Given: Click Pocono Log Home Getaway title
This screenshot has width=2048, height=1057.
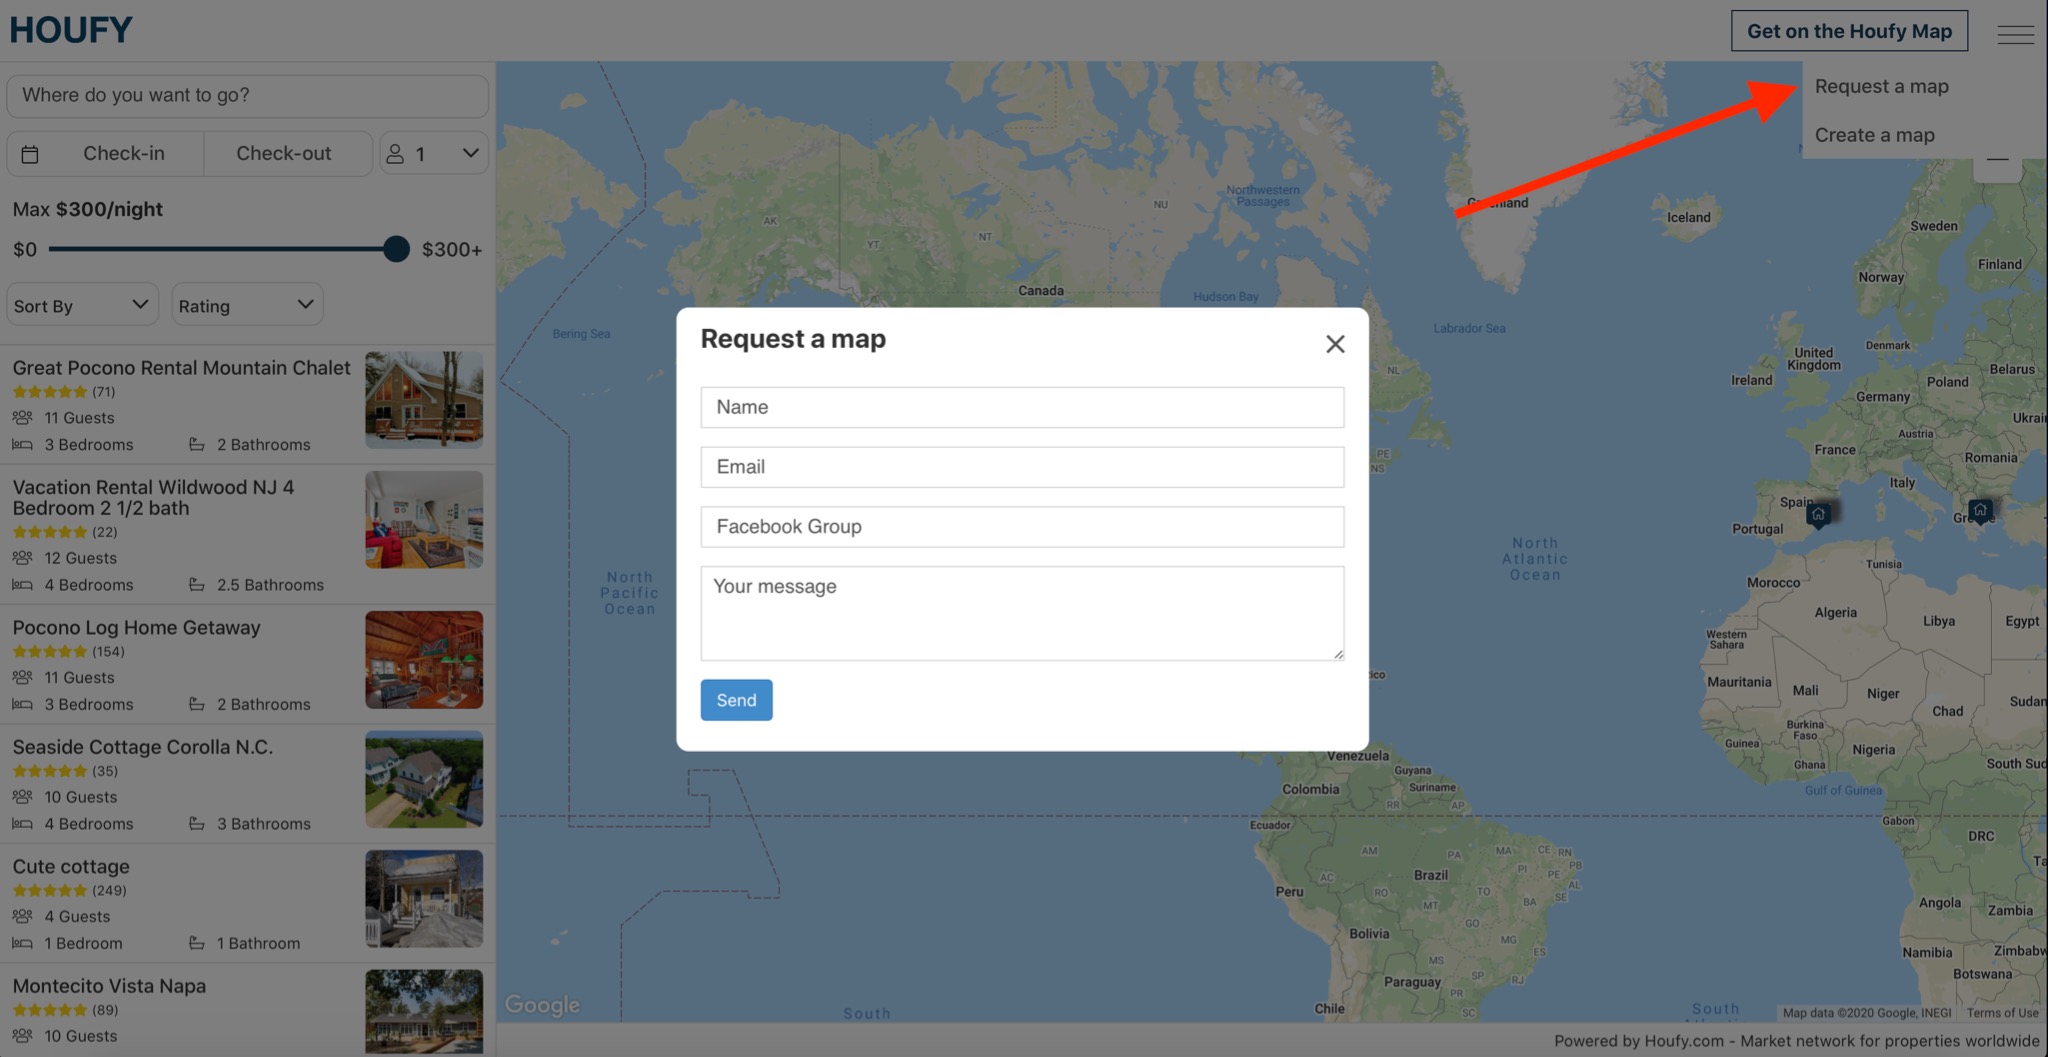Looking at the screenshot, I should (x=136, y=628).
